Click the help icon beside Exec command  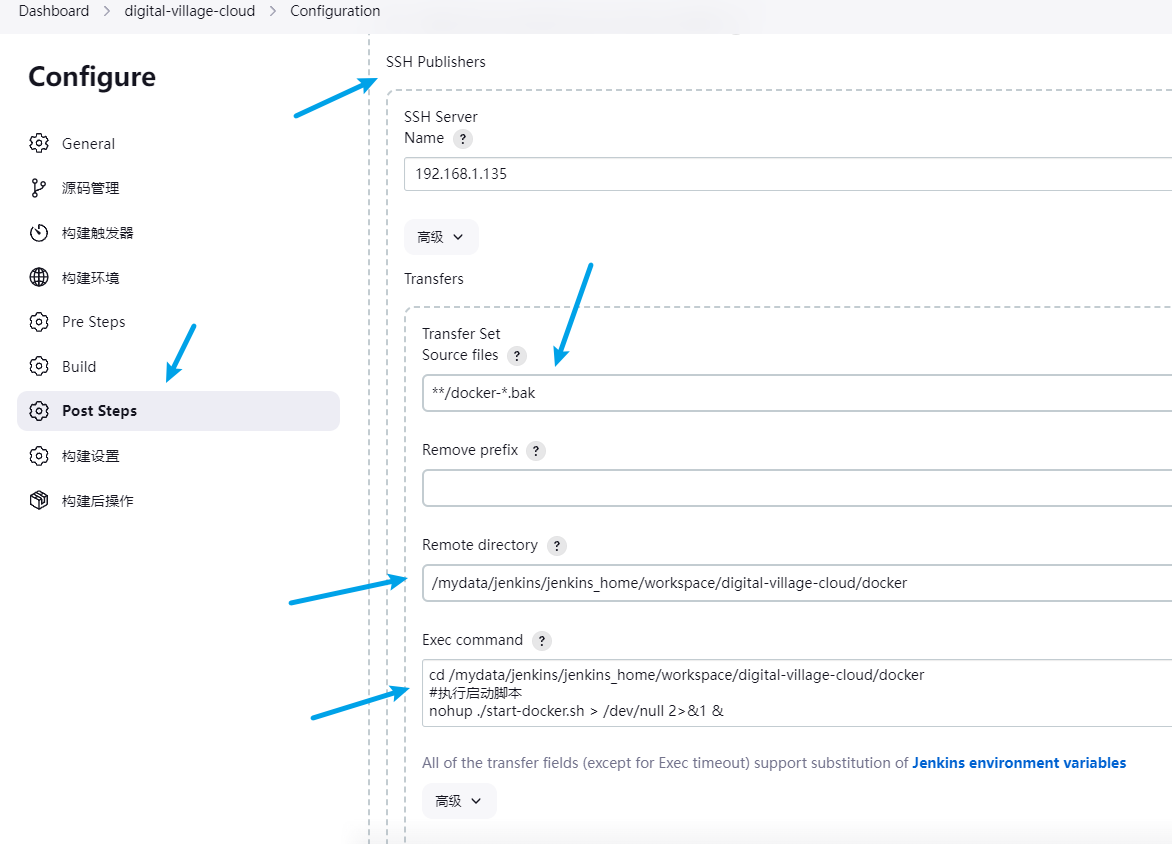[x=542, y=641]
